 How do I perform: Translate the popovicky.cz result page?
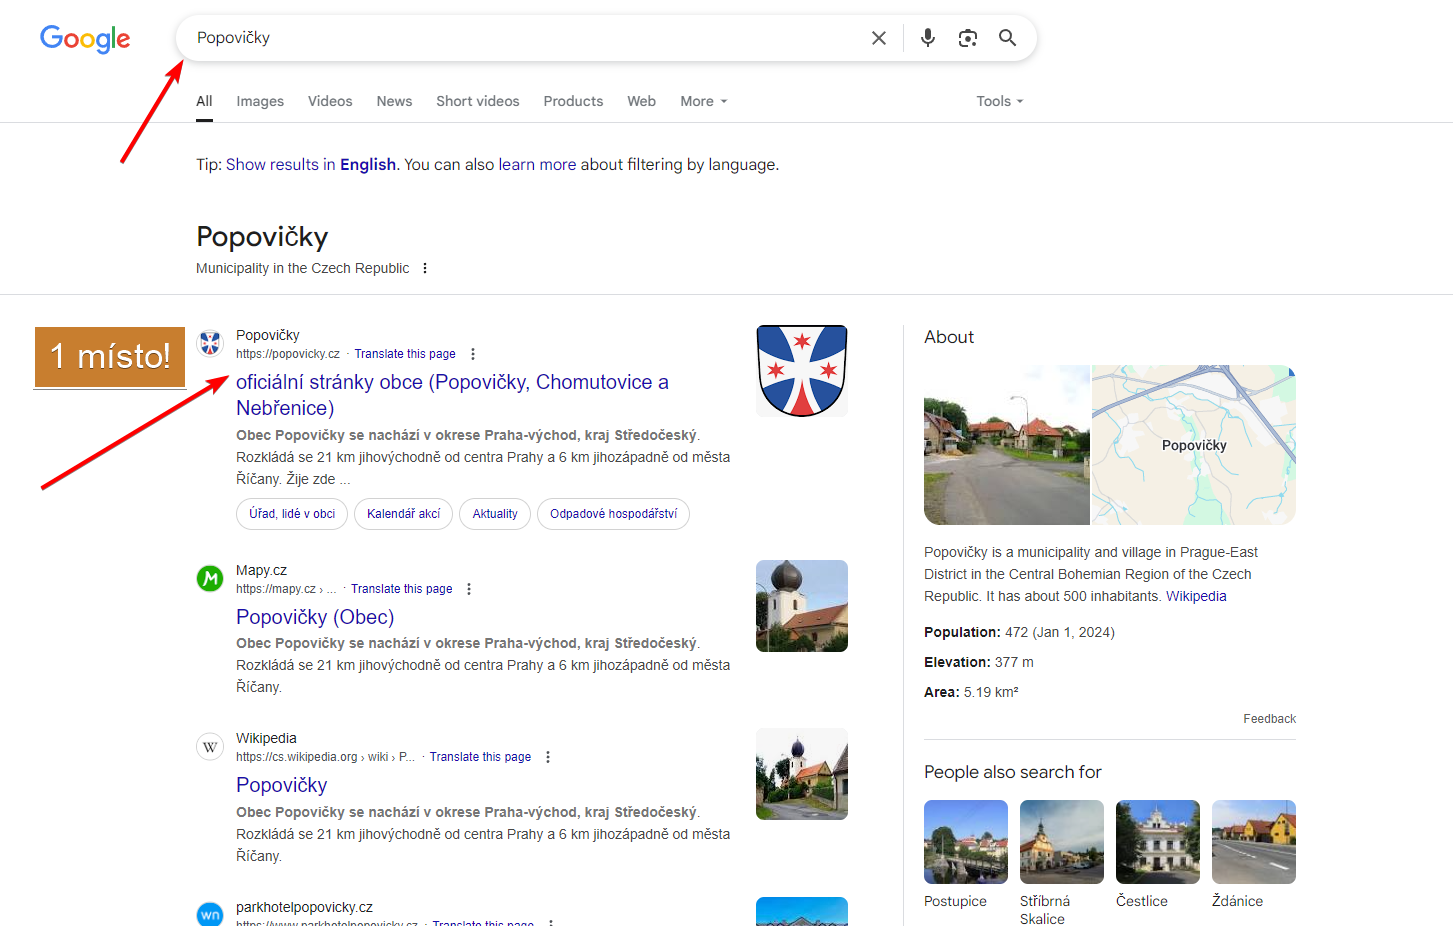click(405, 354)
